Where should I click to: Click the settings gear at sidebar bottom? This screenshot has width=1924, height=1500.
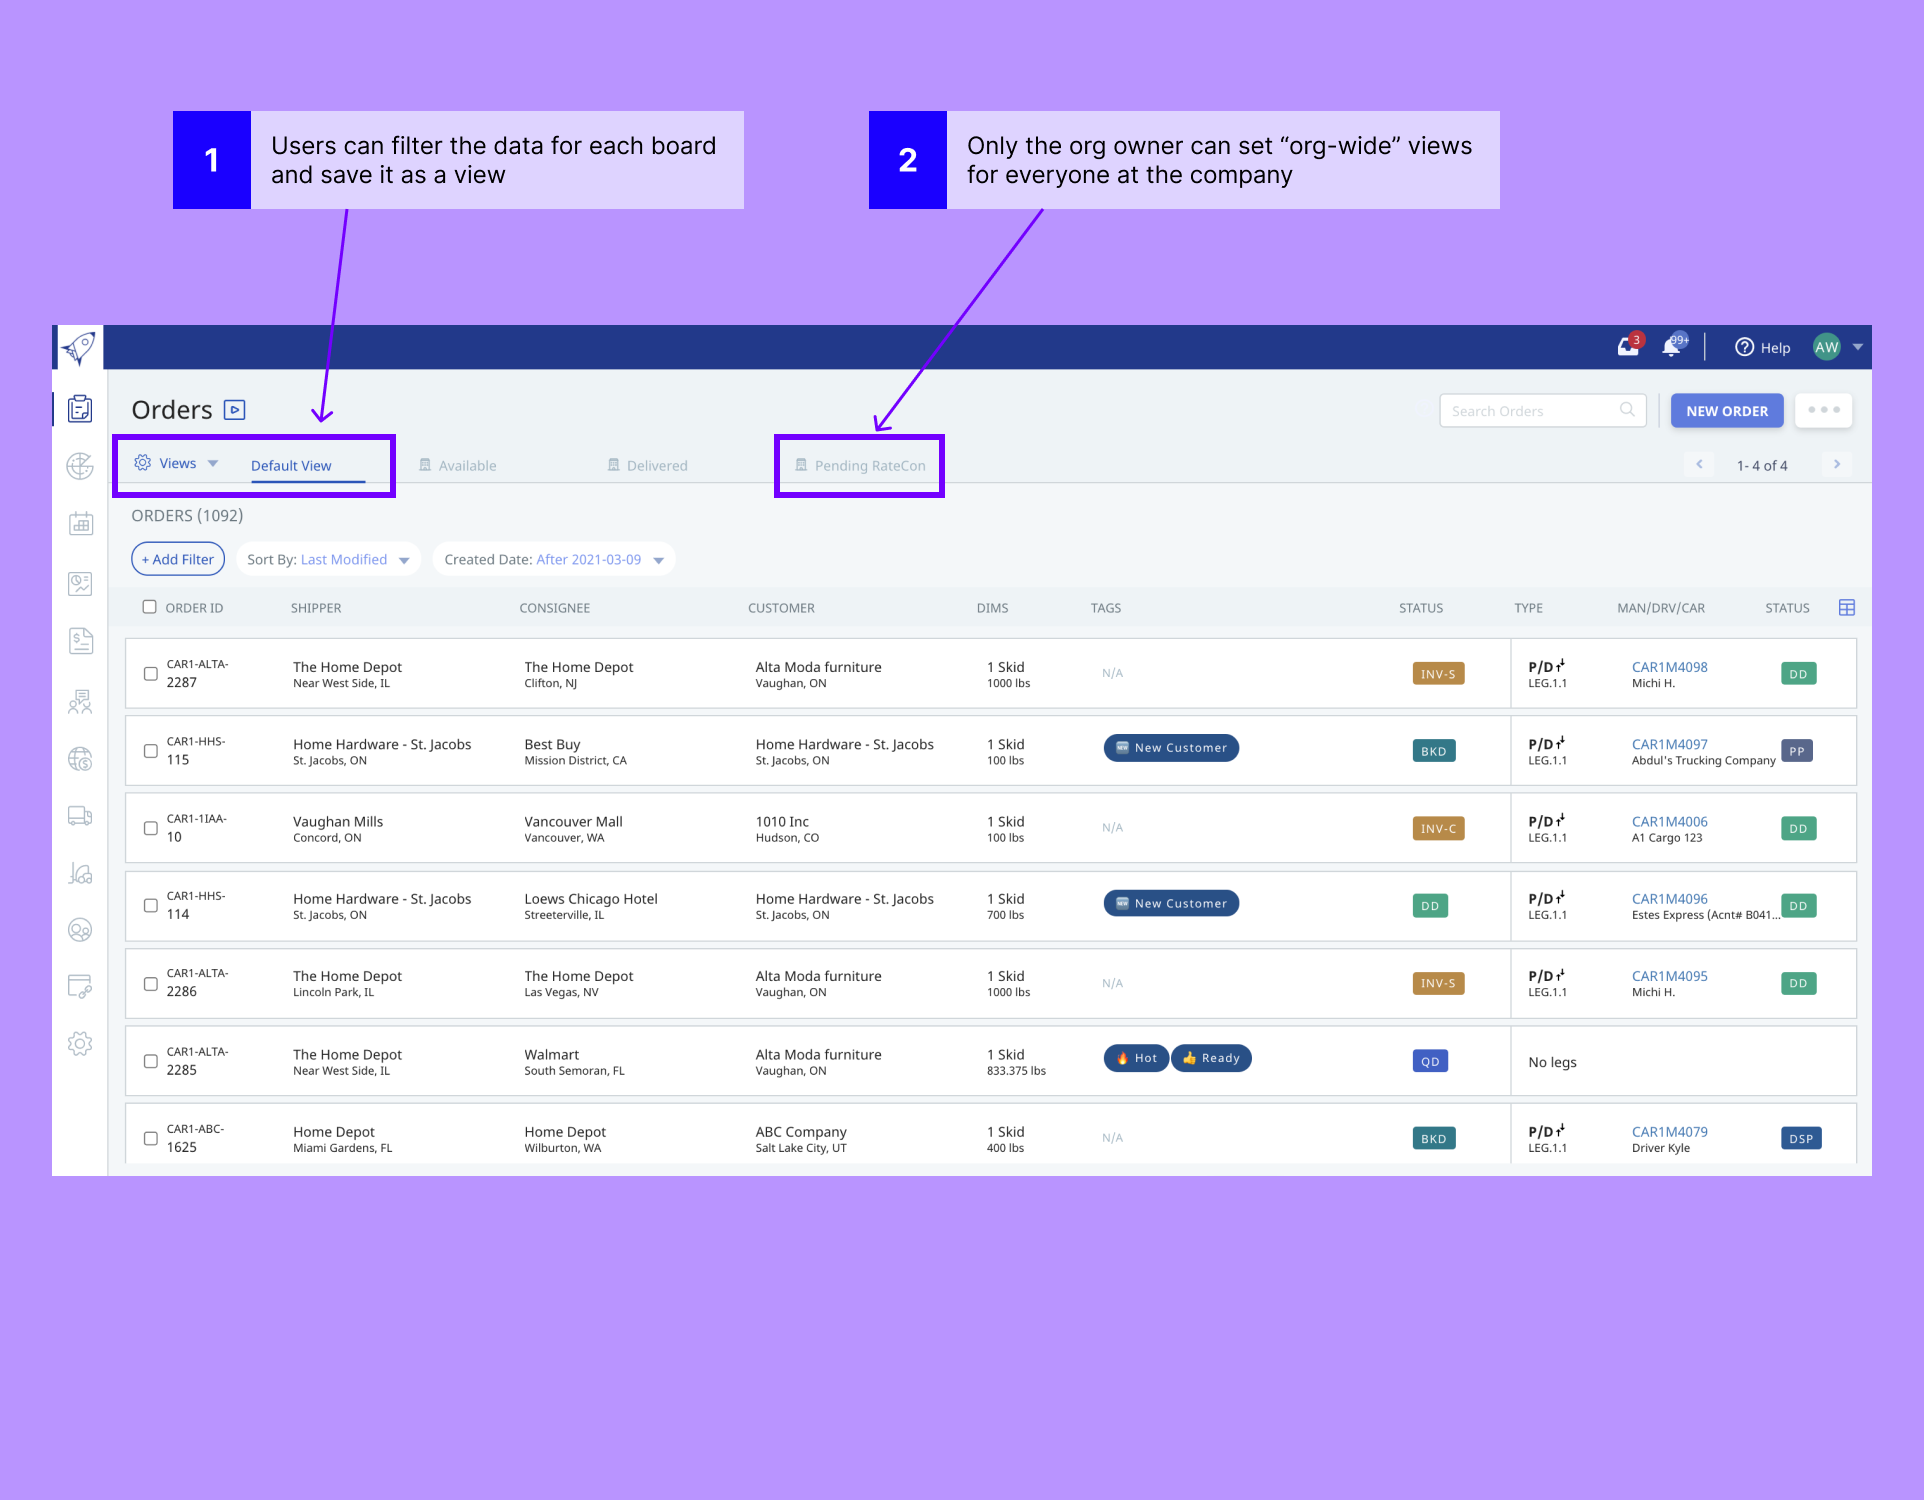[80, 1043]
